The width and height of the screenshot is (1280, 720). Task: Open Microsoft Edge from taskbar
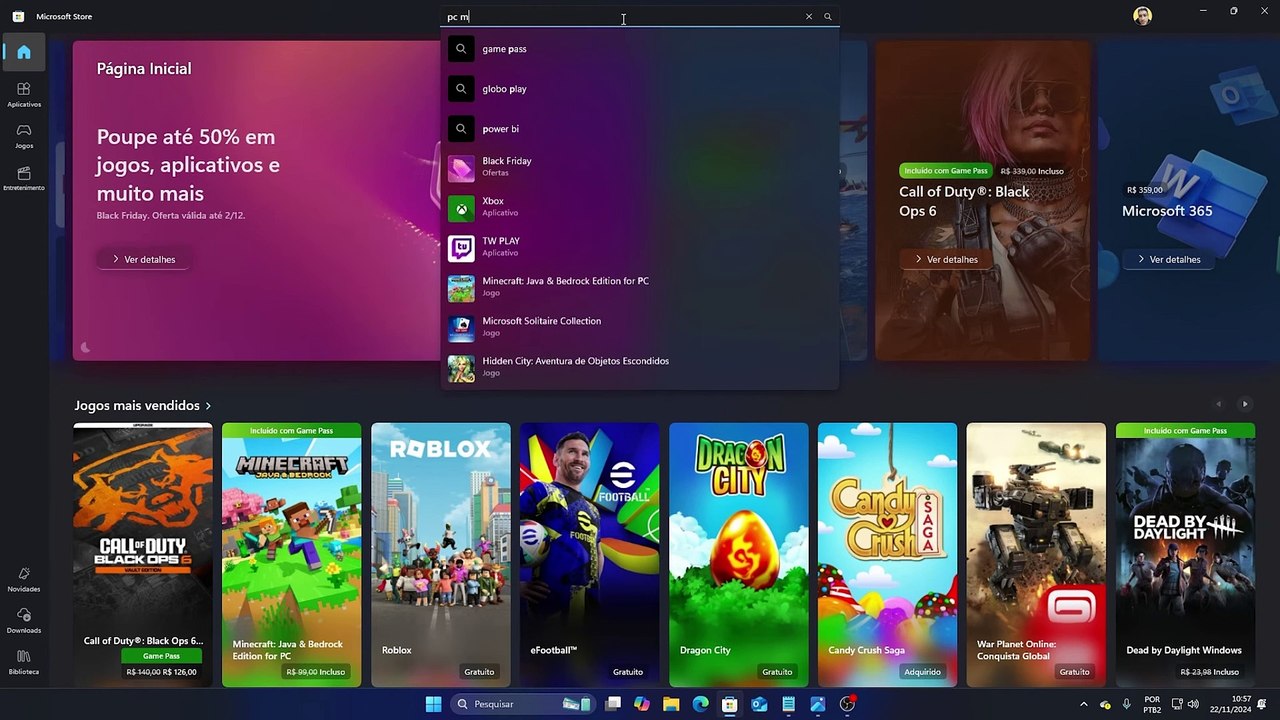pyautogui.click(x=701, y=704)
